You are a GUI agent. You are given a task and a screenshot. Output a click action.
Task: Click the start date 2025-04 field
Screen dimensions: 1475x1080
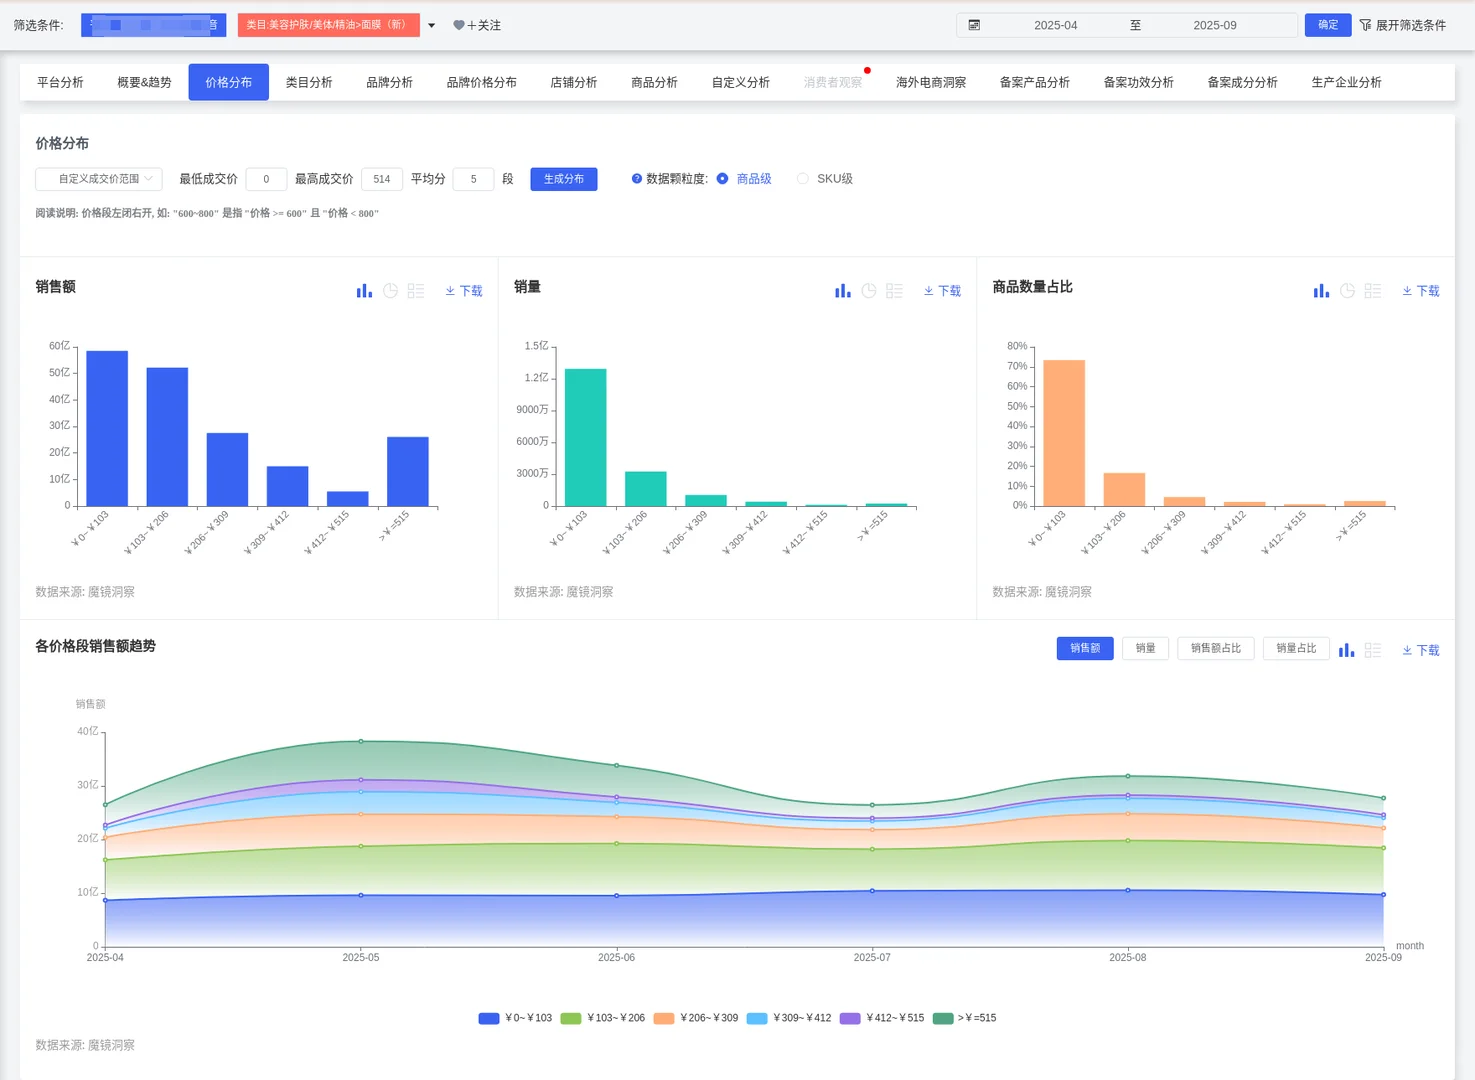click(1056, 25)
